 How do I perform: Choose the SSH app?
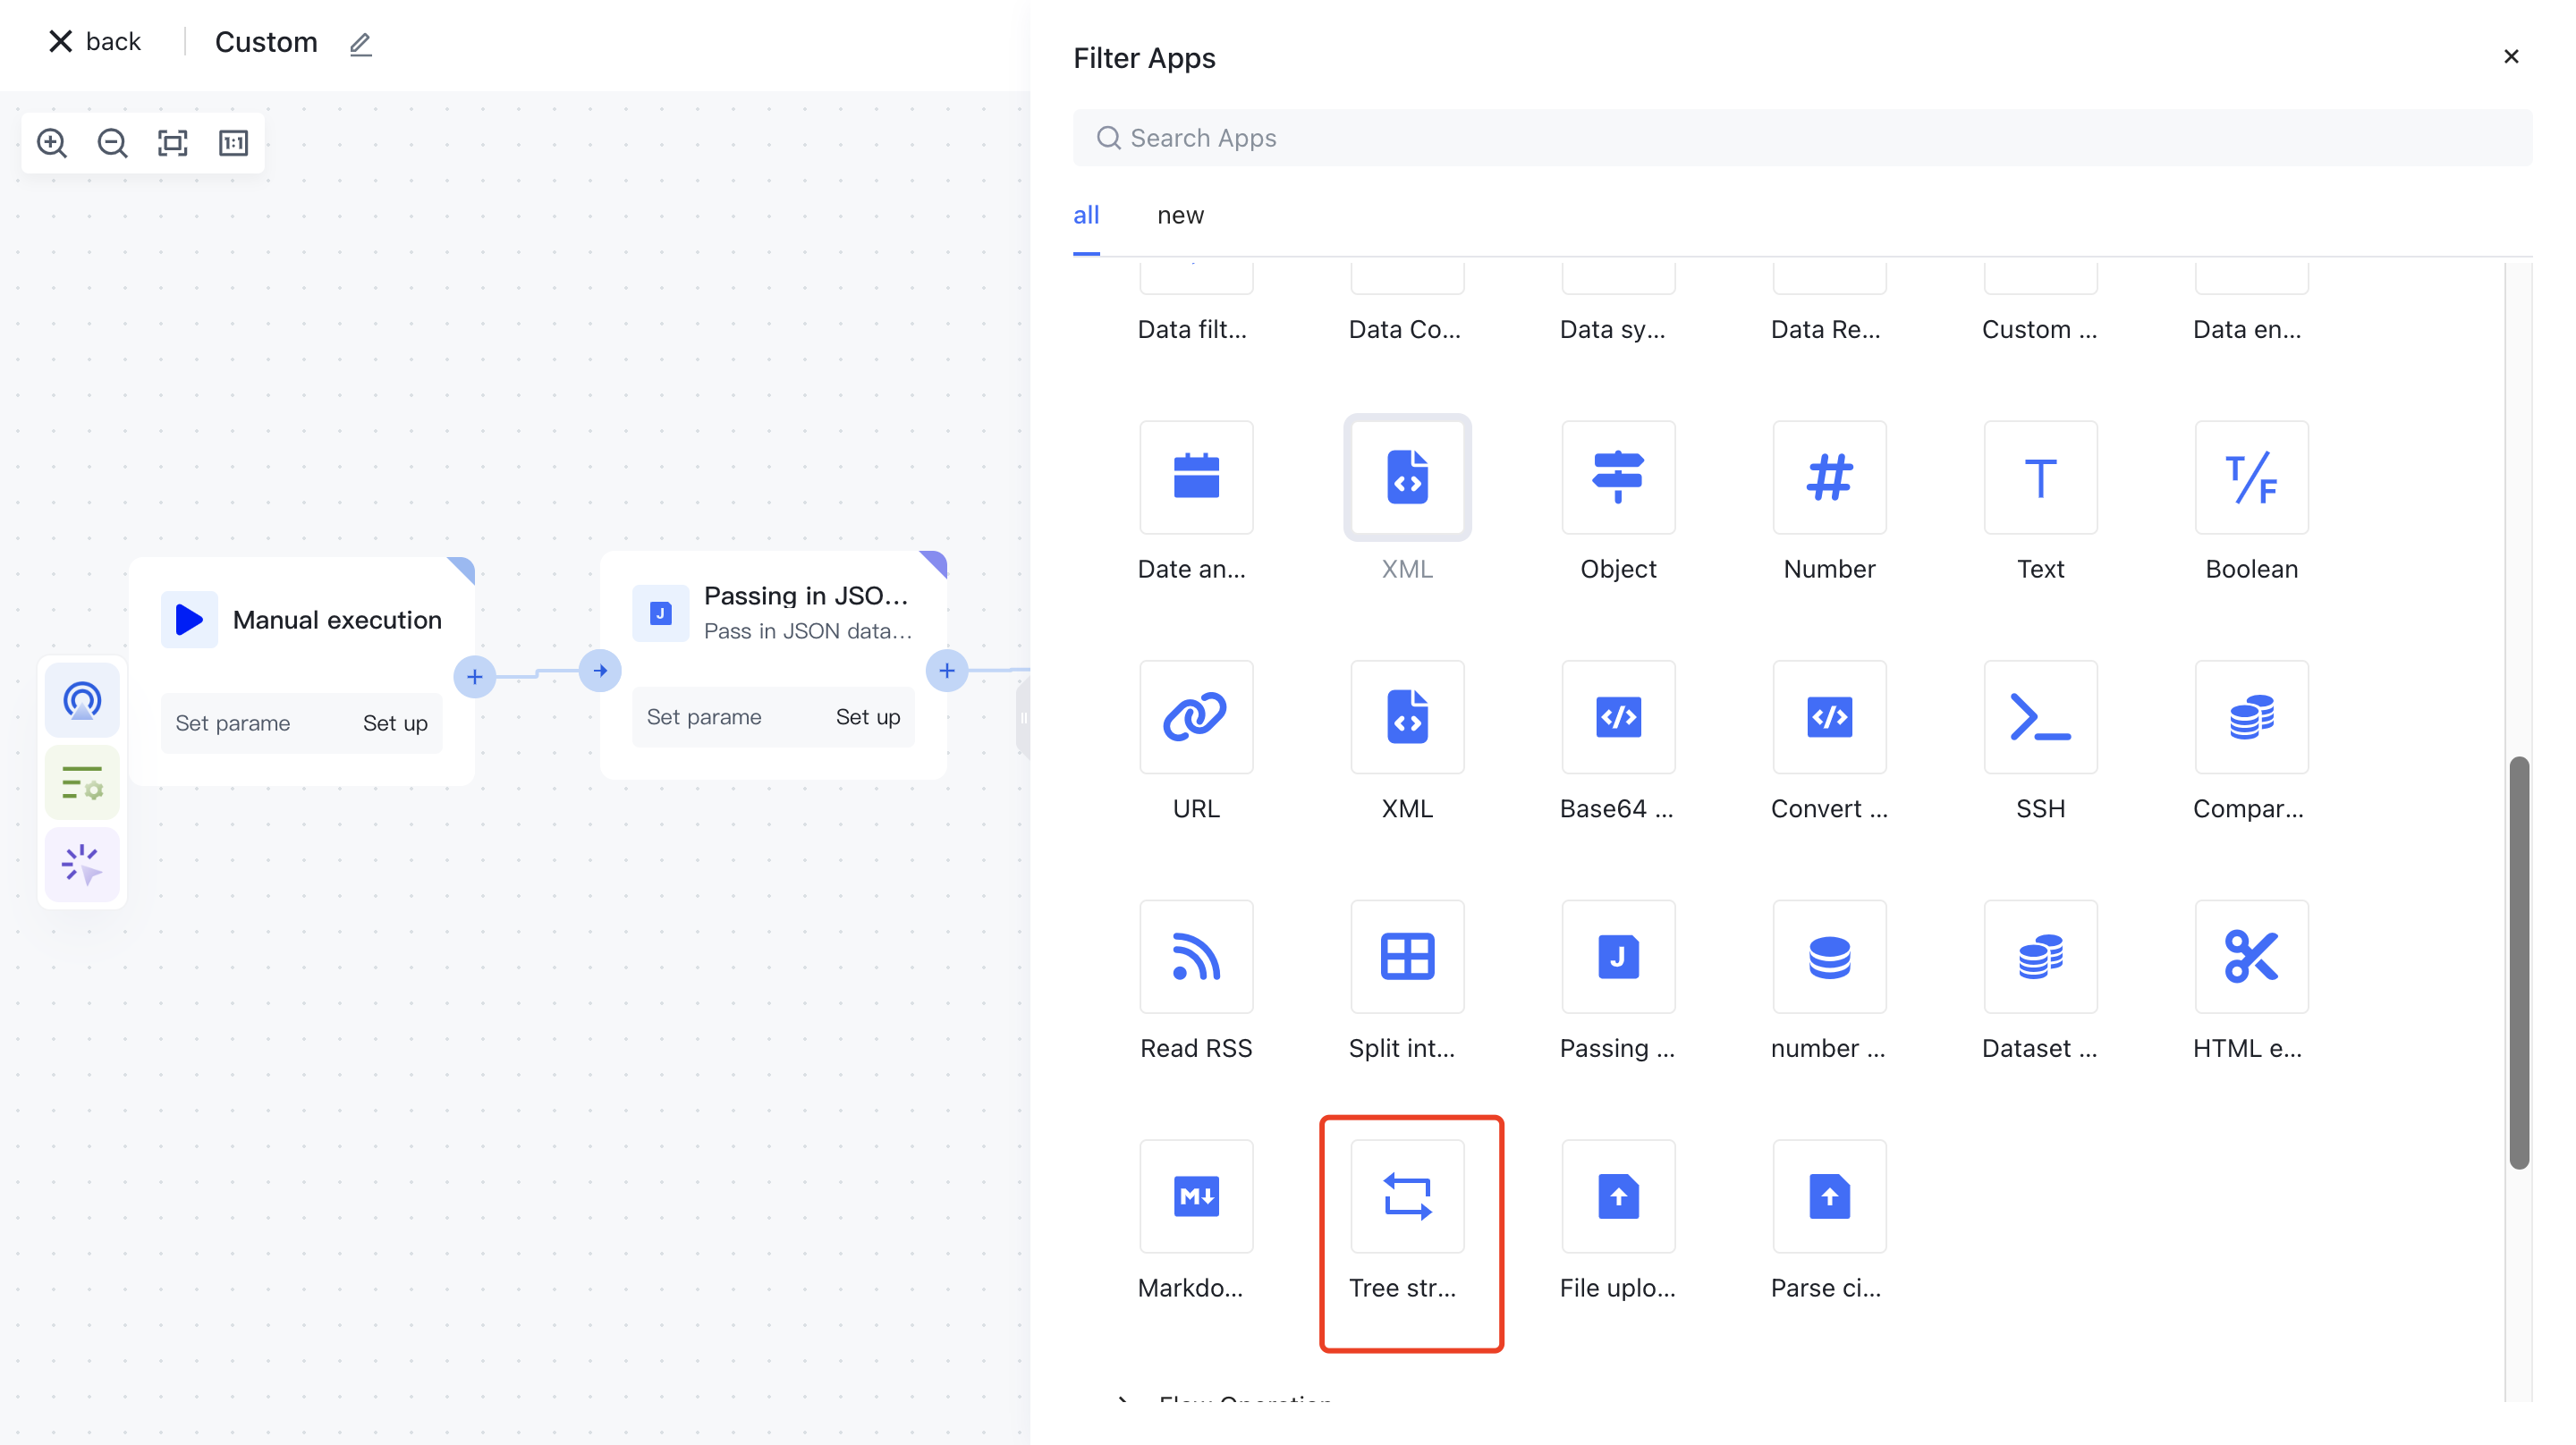coord(2040,717)
